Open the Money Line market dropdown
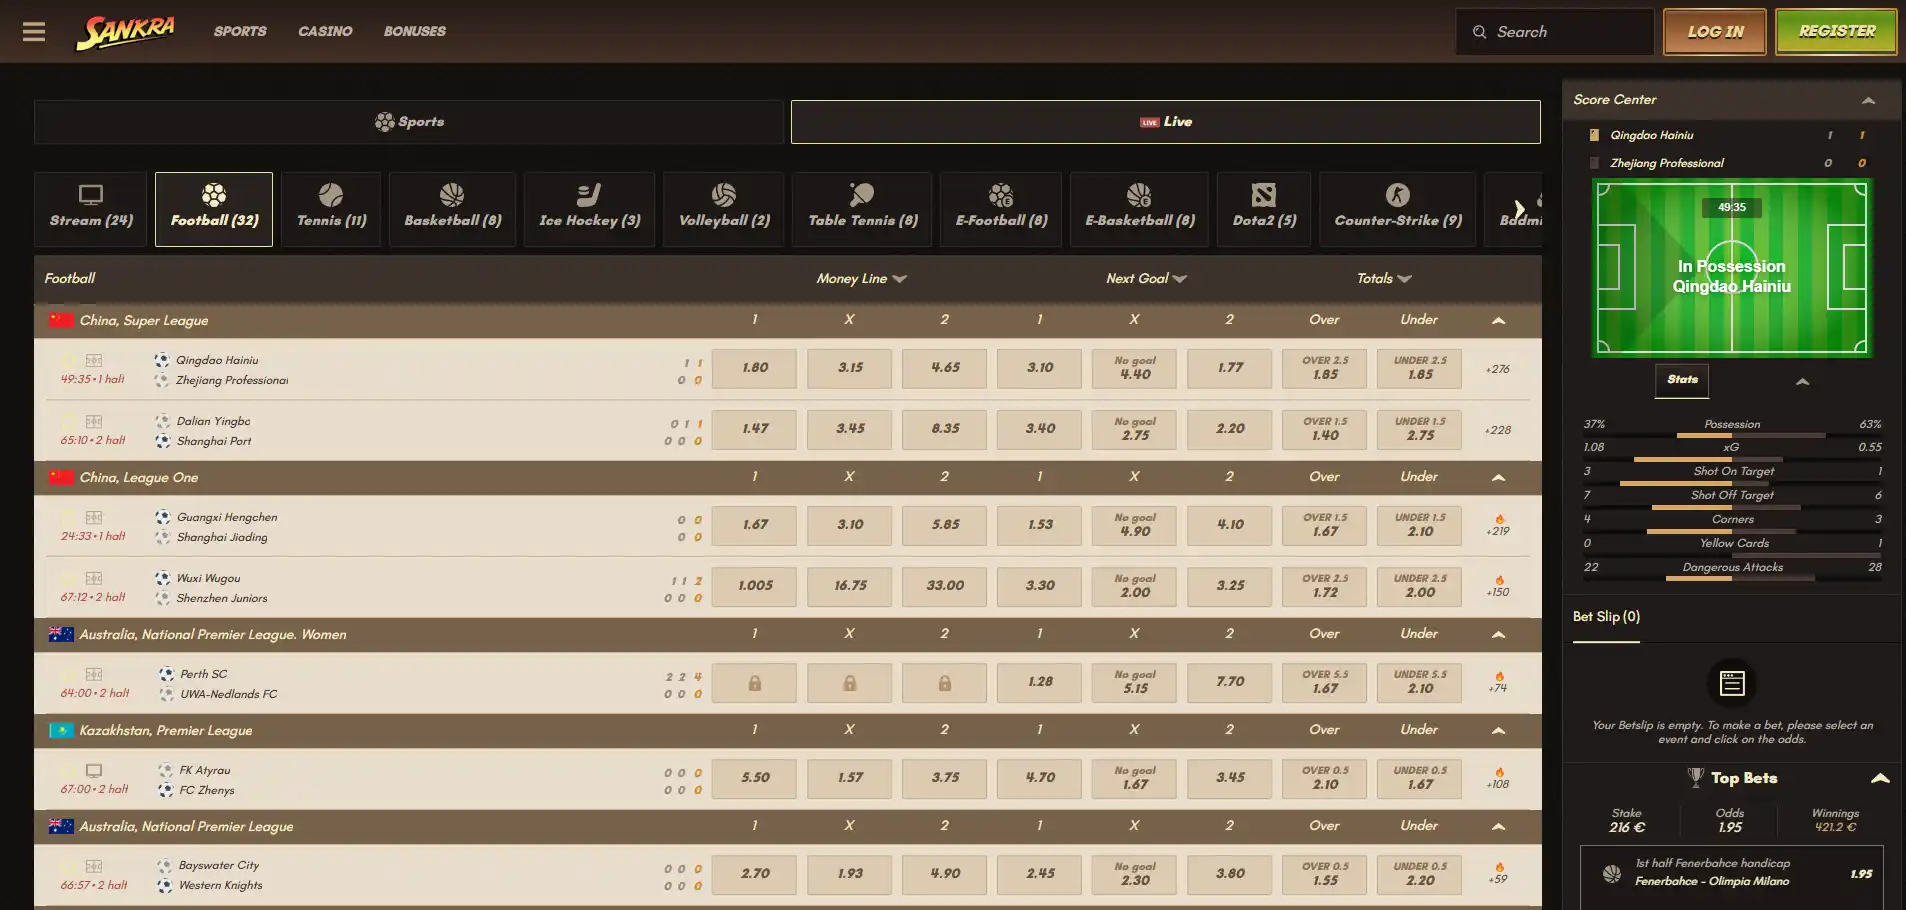The width and height of the screenshot is (1906, 910). tap(861, 279)
